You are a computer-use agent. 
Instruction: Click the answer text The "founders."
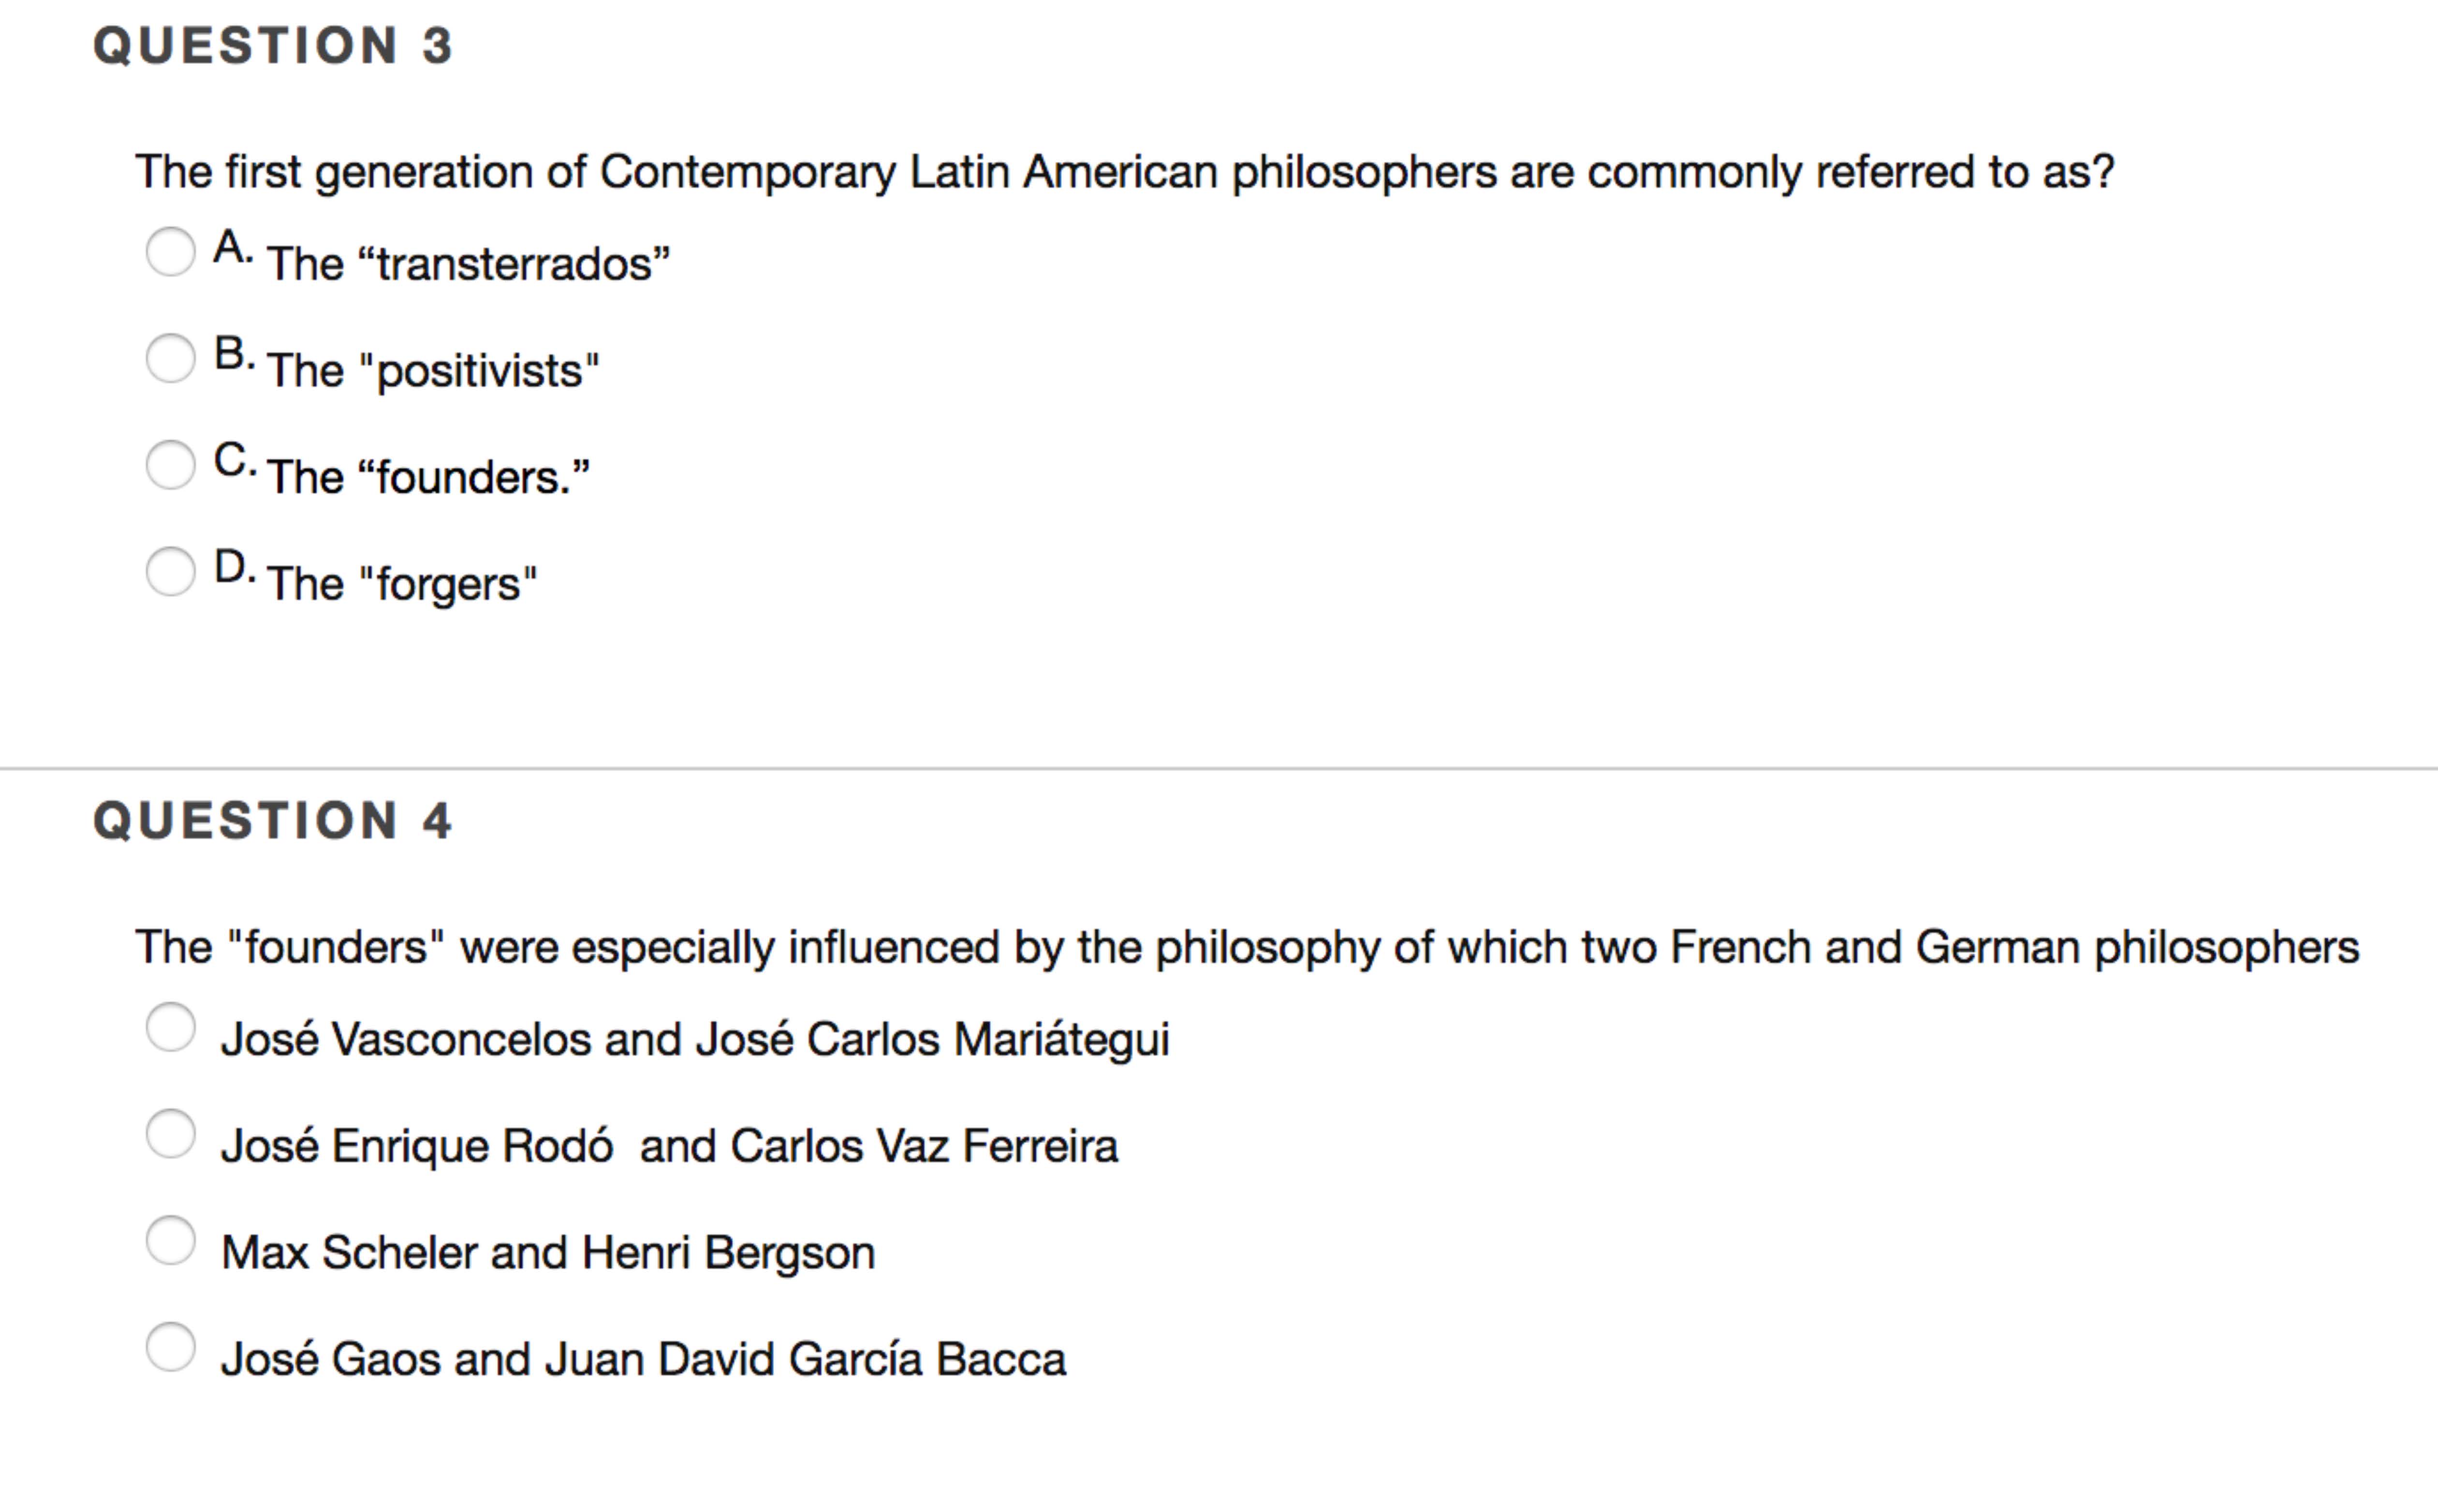(x=428, y=477)
